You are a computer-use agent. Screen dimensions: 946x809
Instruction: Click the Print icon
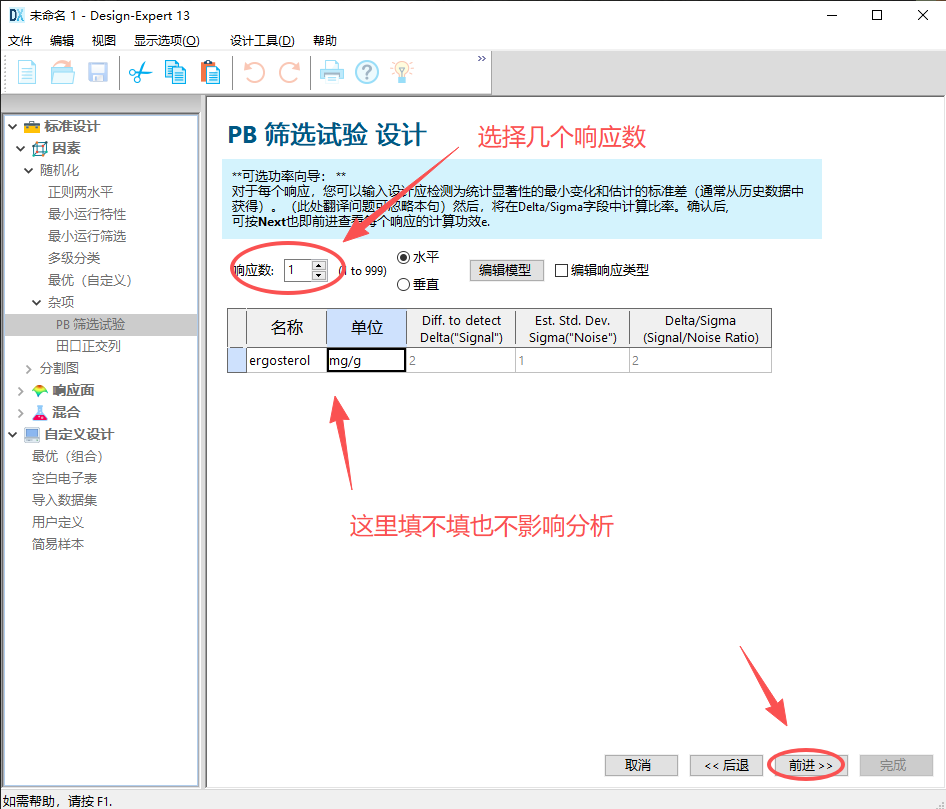tap(330, 71)
